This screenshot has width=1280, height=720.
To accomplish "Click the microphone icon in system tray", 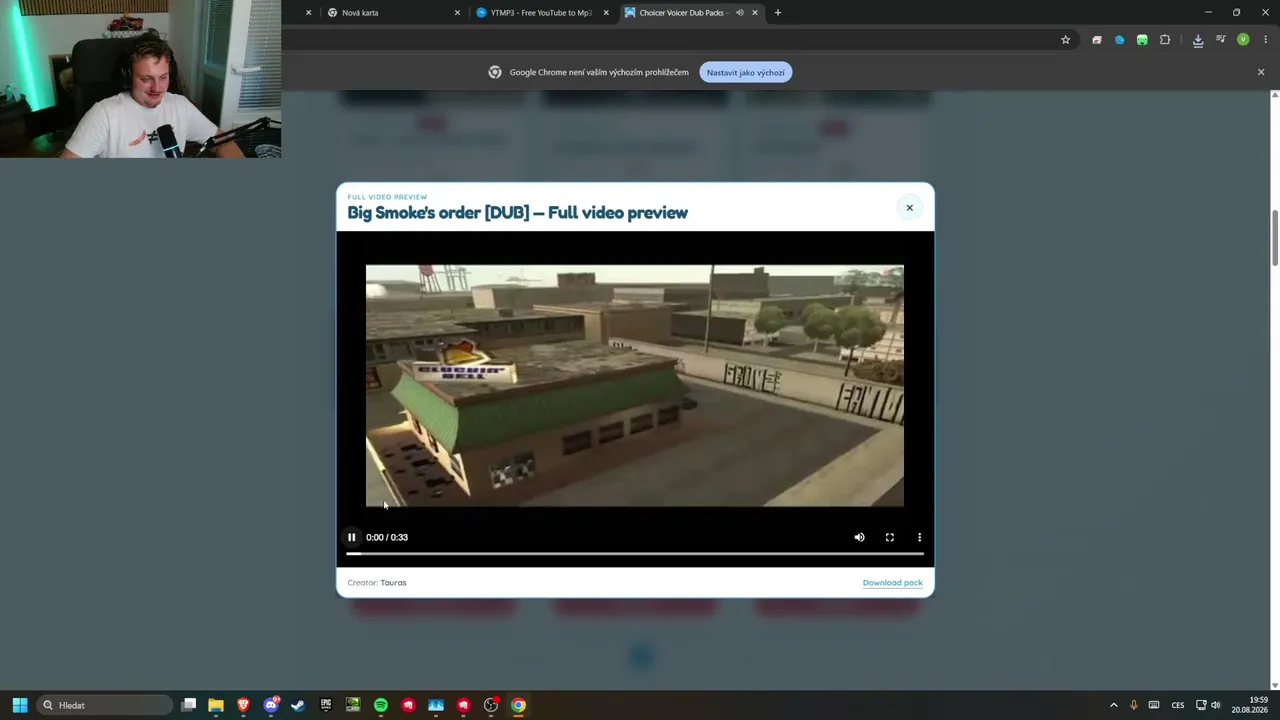I will [x=1134, y=705].
